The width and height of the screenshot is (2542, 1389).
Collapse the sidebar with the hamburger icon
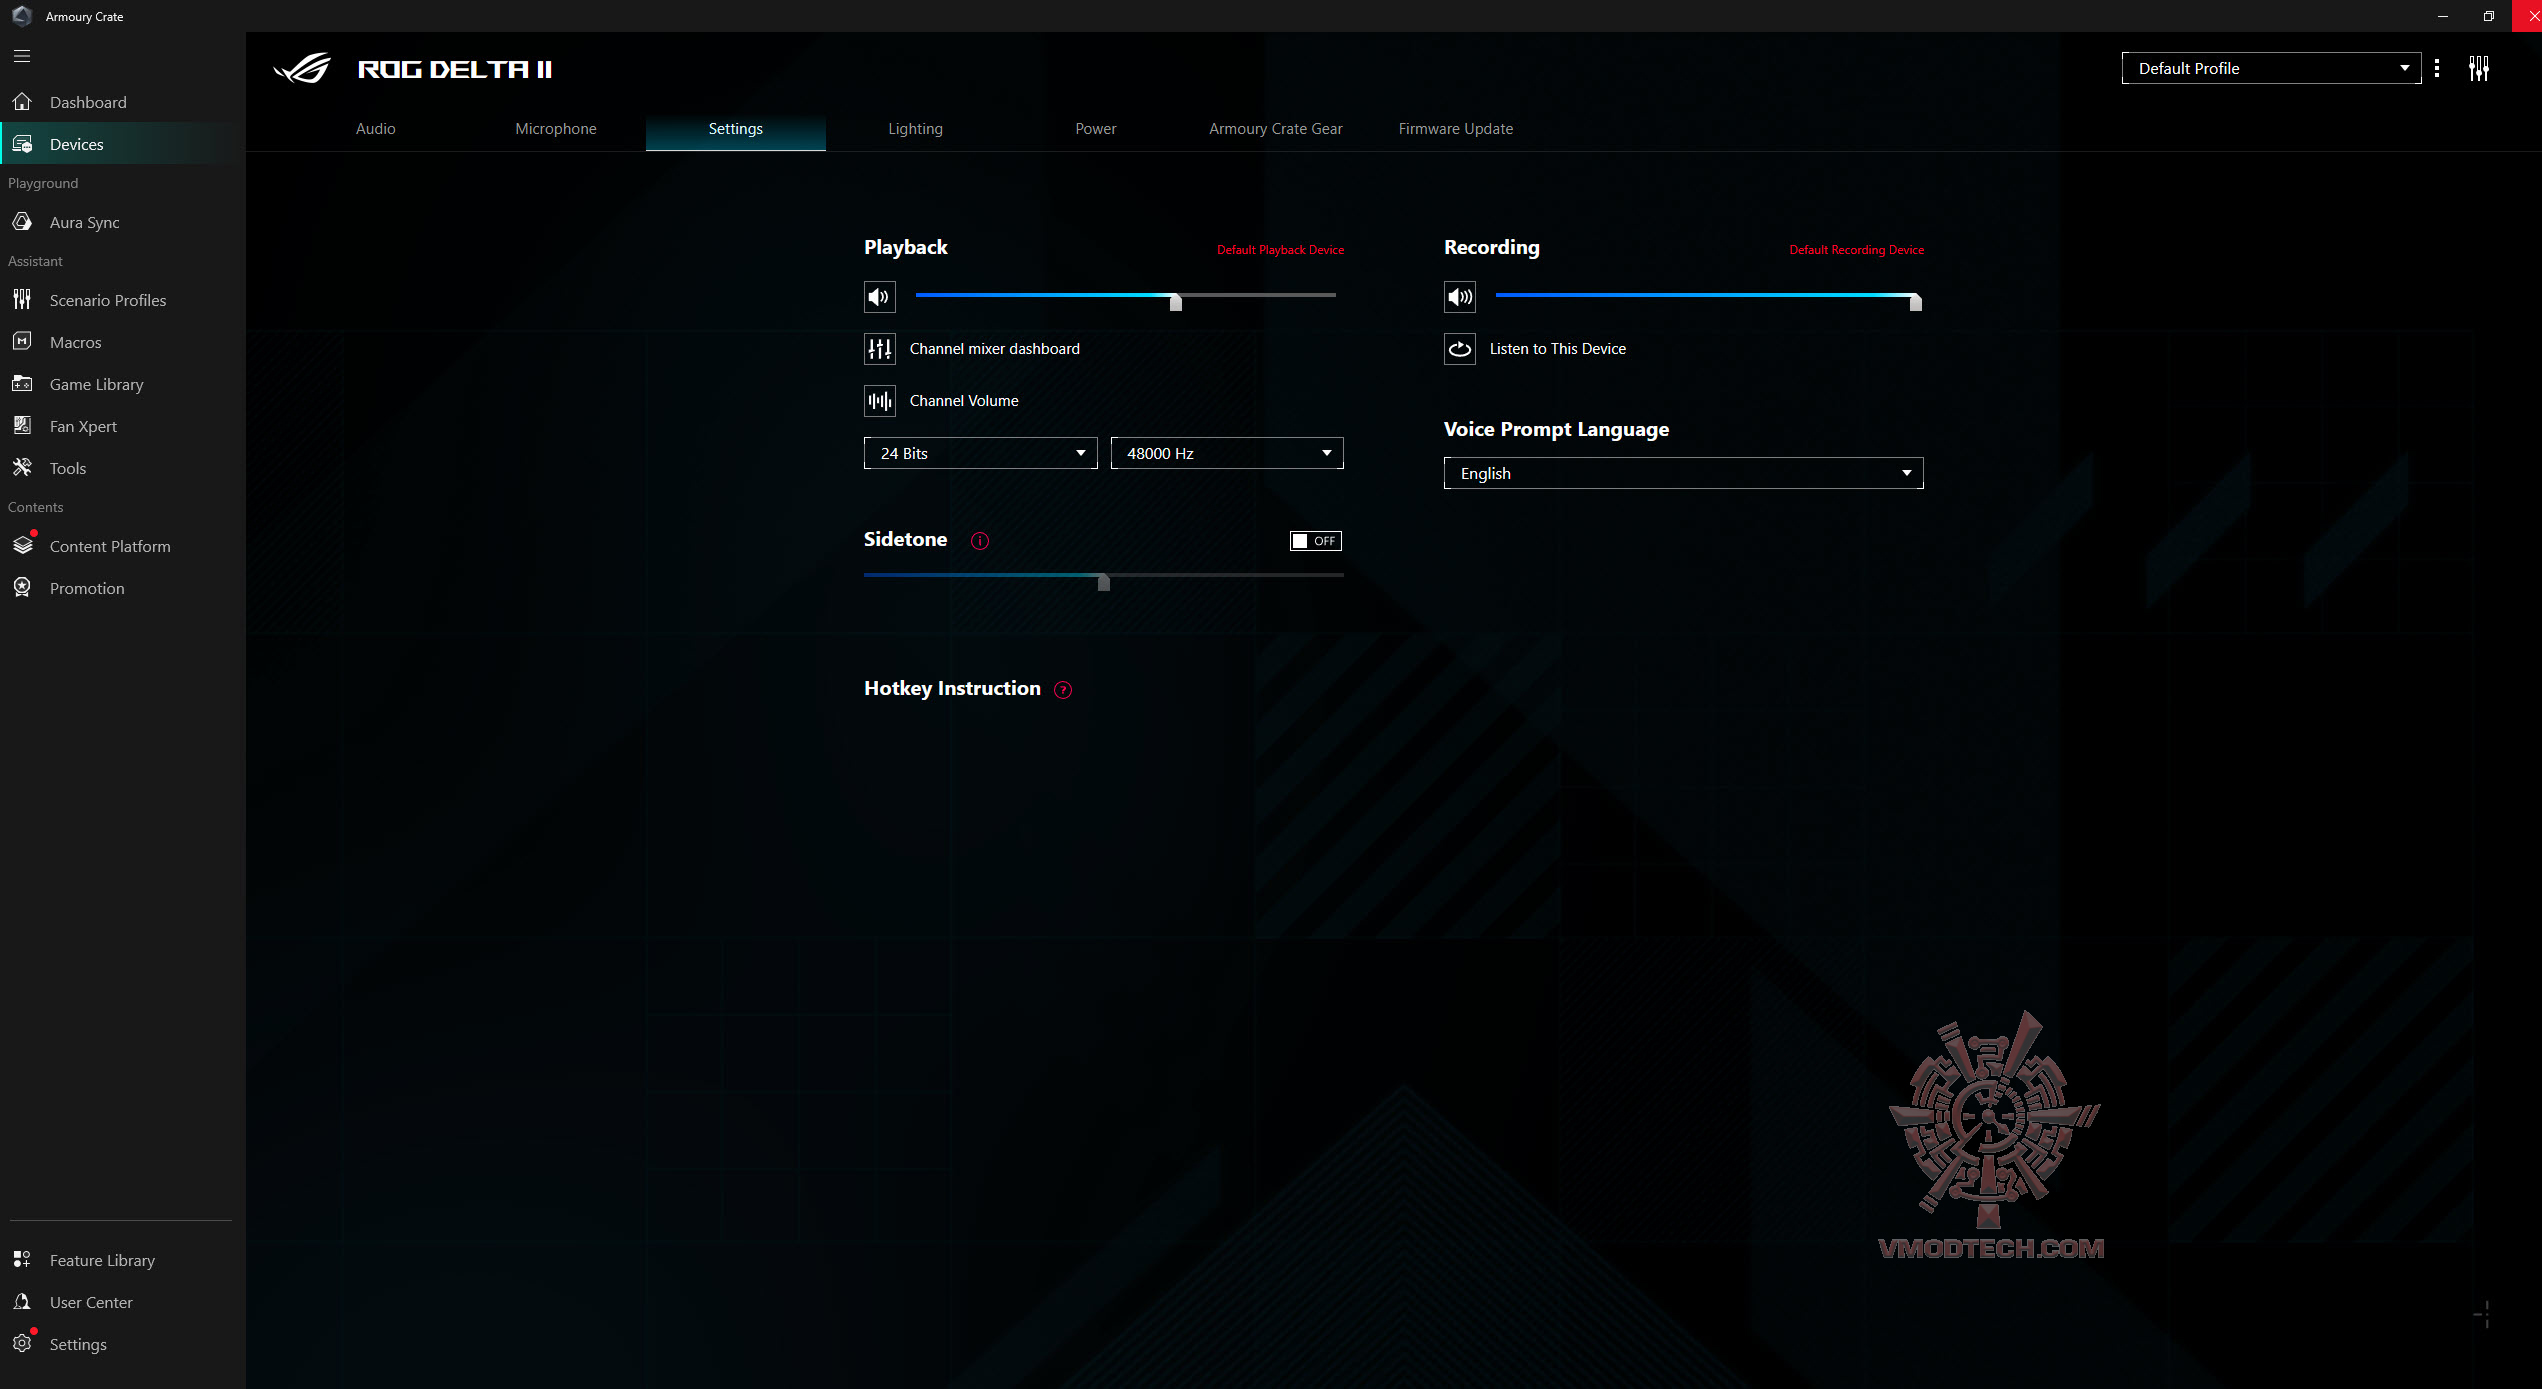22,57
